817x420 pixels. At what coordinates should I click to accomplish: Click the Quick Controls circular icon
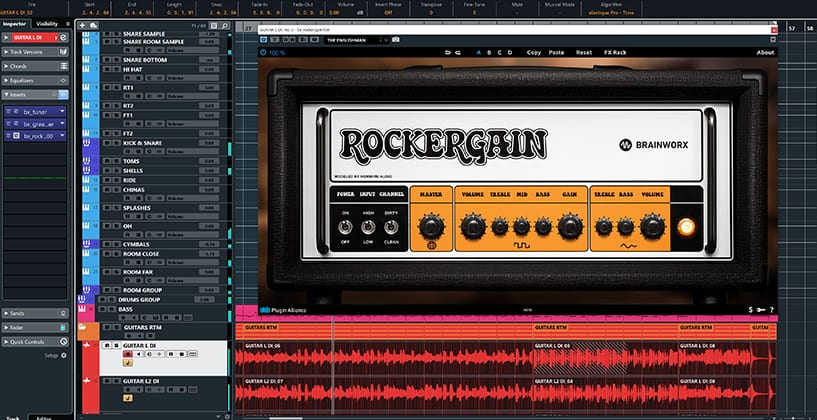pos(63,342)
